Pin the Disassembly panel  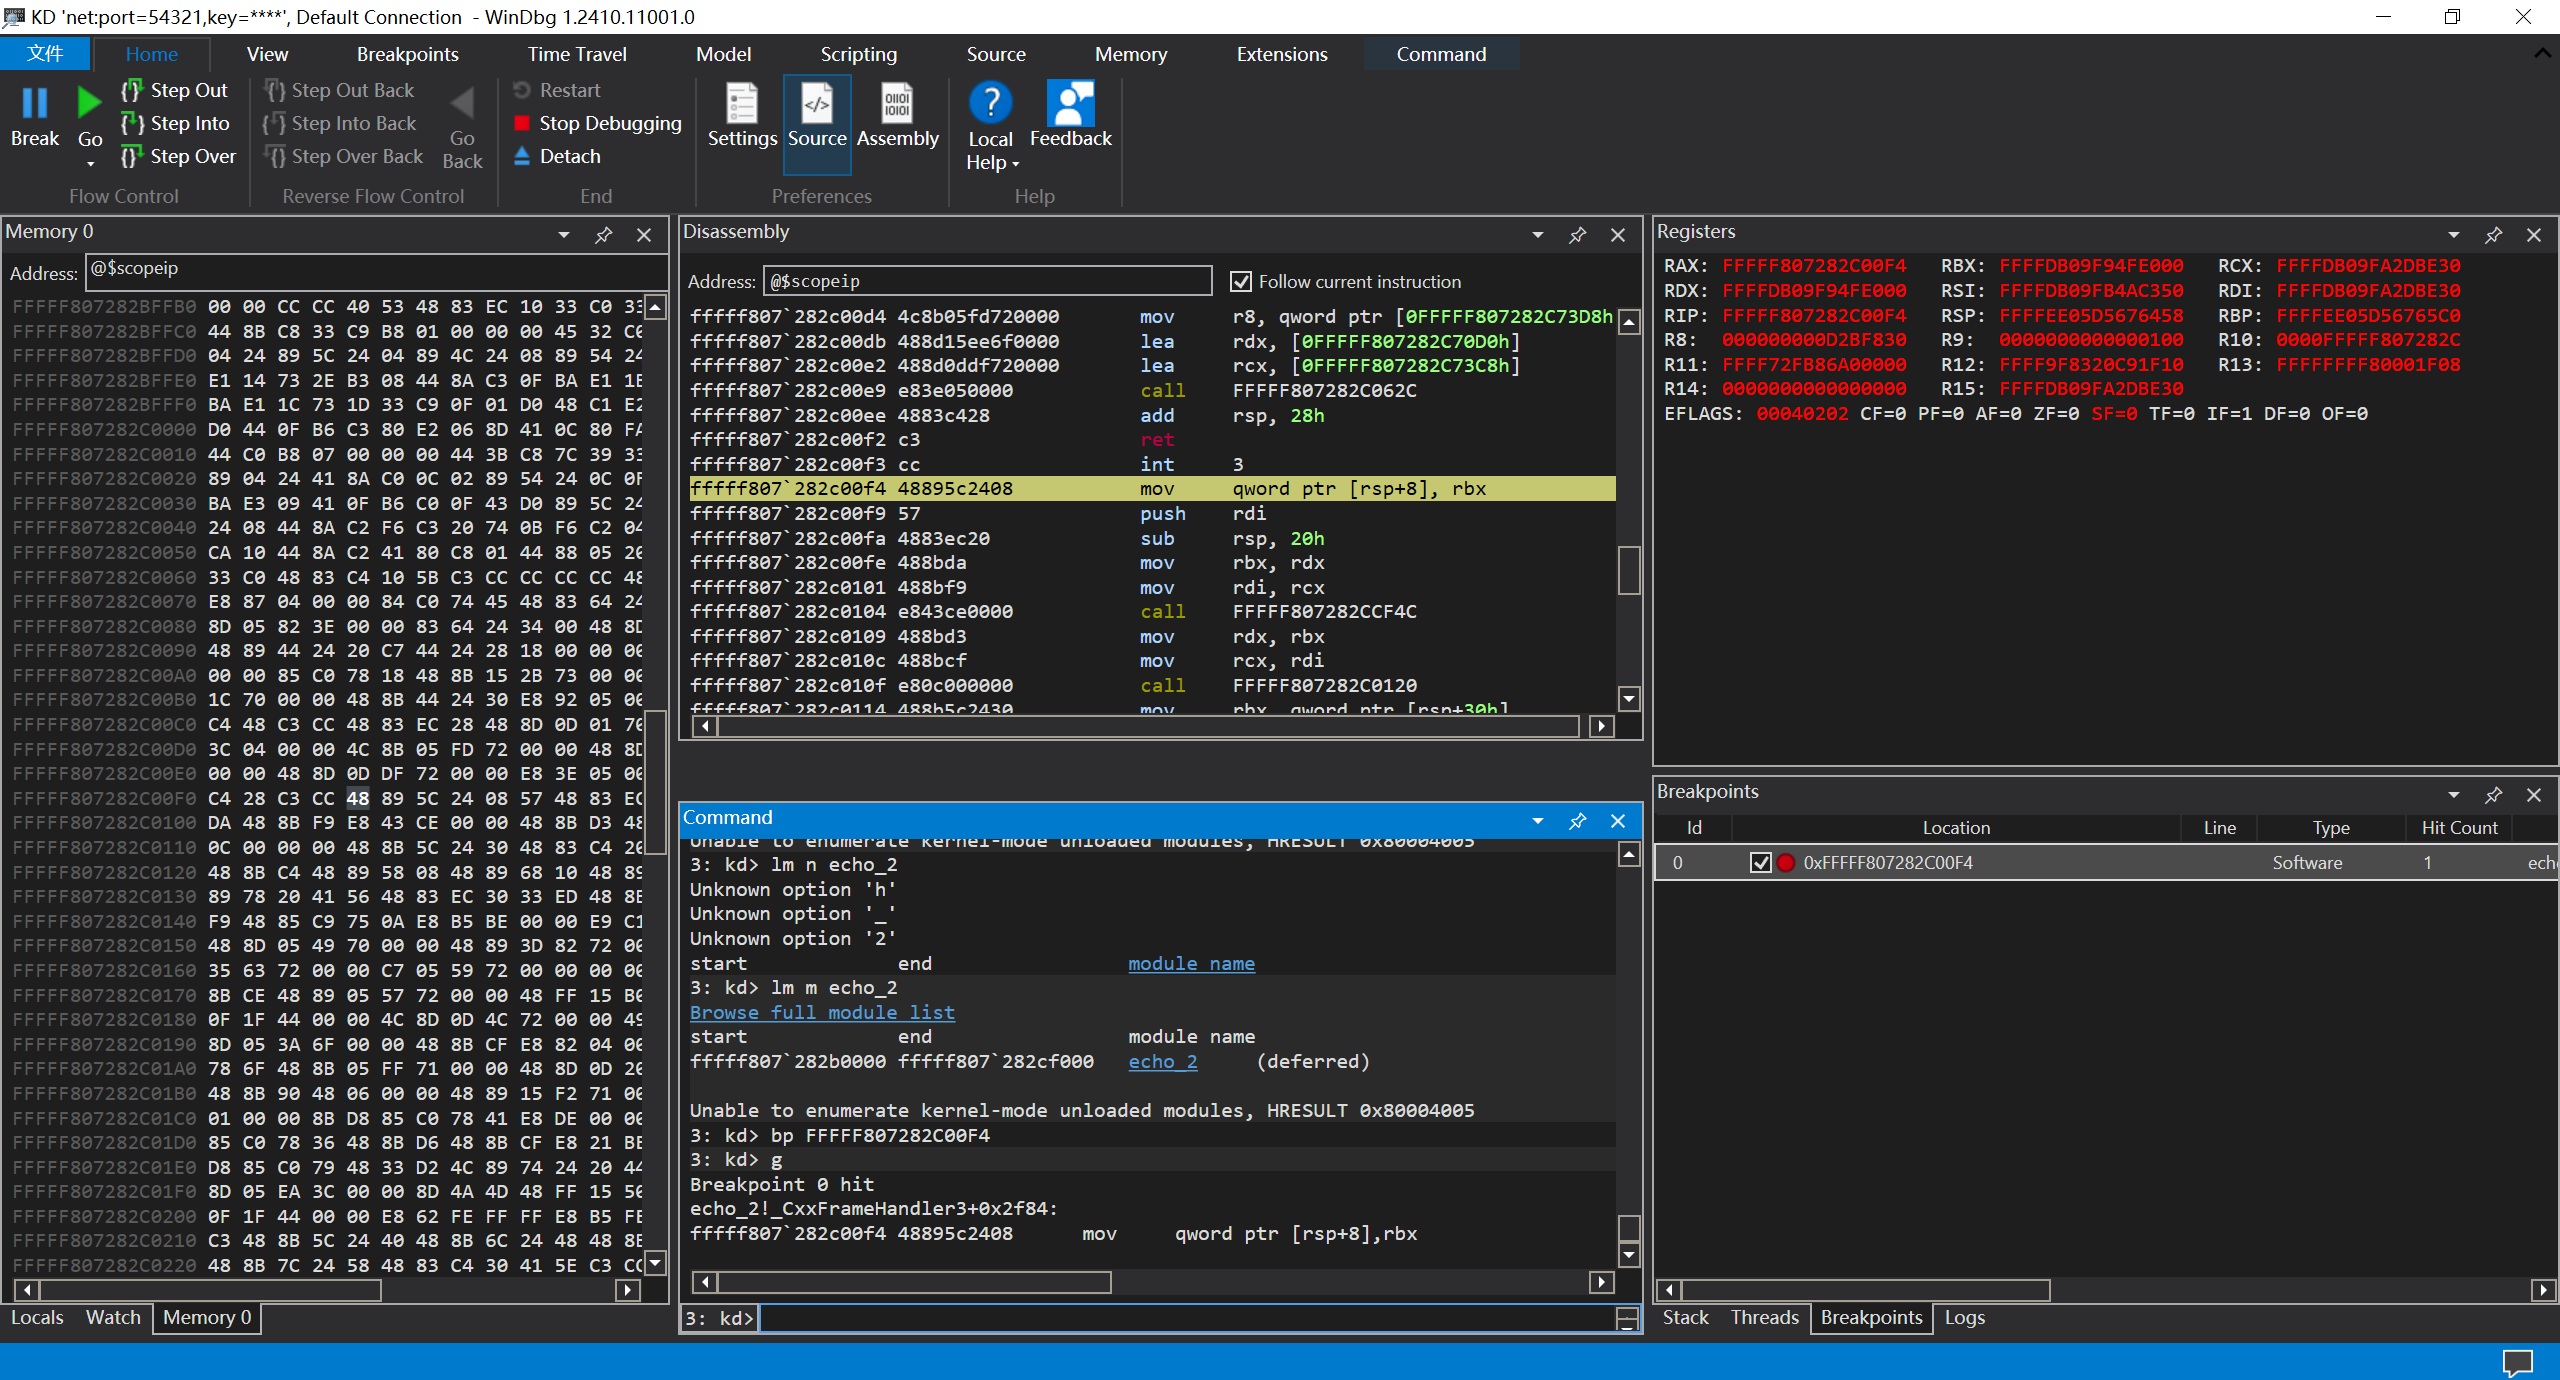(1577, 235)
